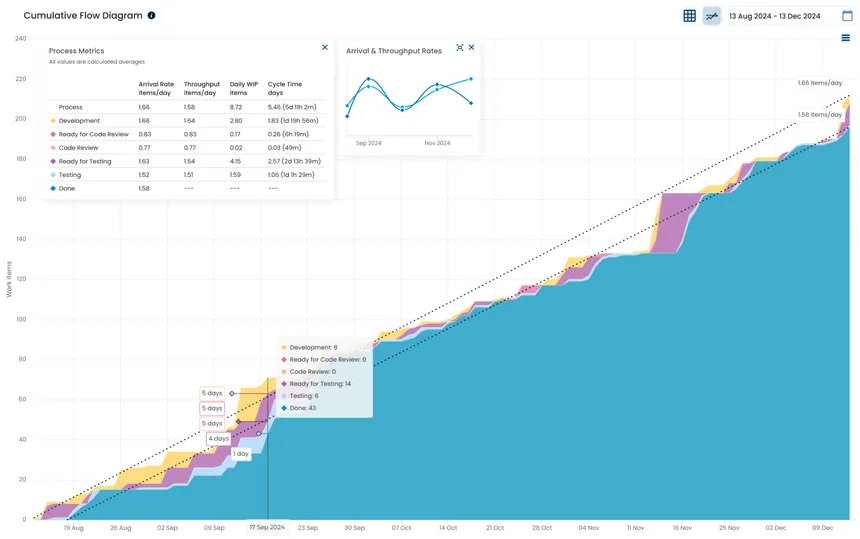This screenshot has width=860, height=539.
Task: Click the Daily WIP items column header
Action: [x=244, y=88]
